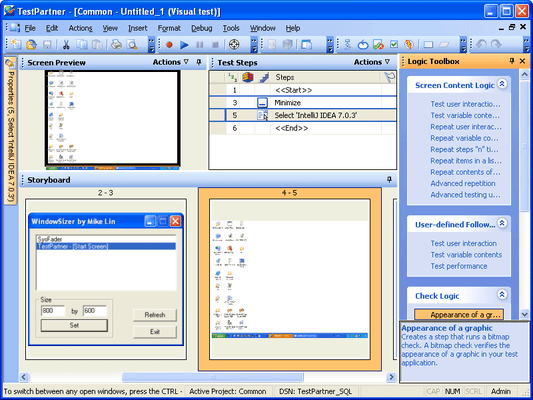Viewport: 533px width, 400px height.
Task: Click the Cut scissors icon
Action: (66, 45)
